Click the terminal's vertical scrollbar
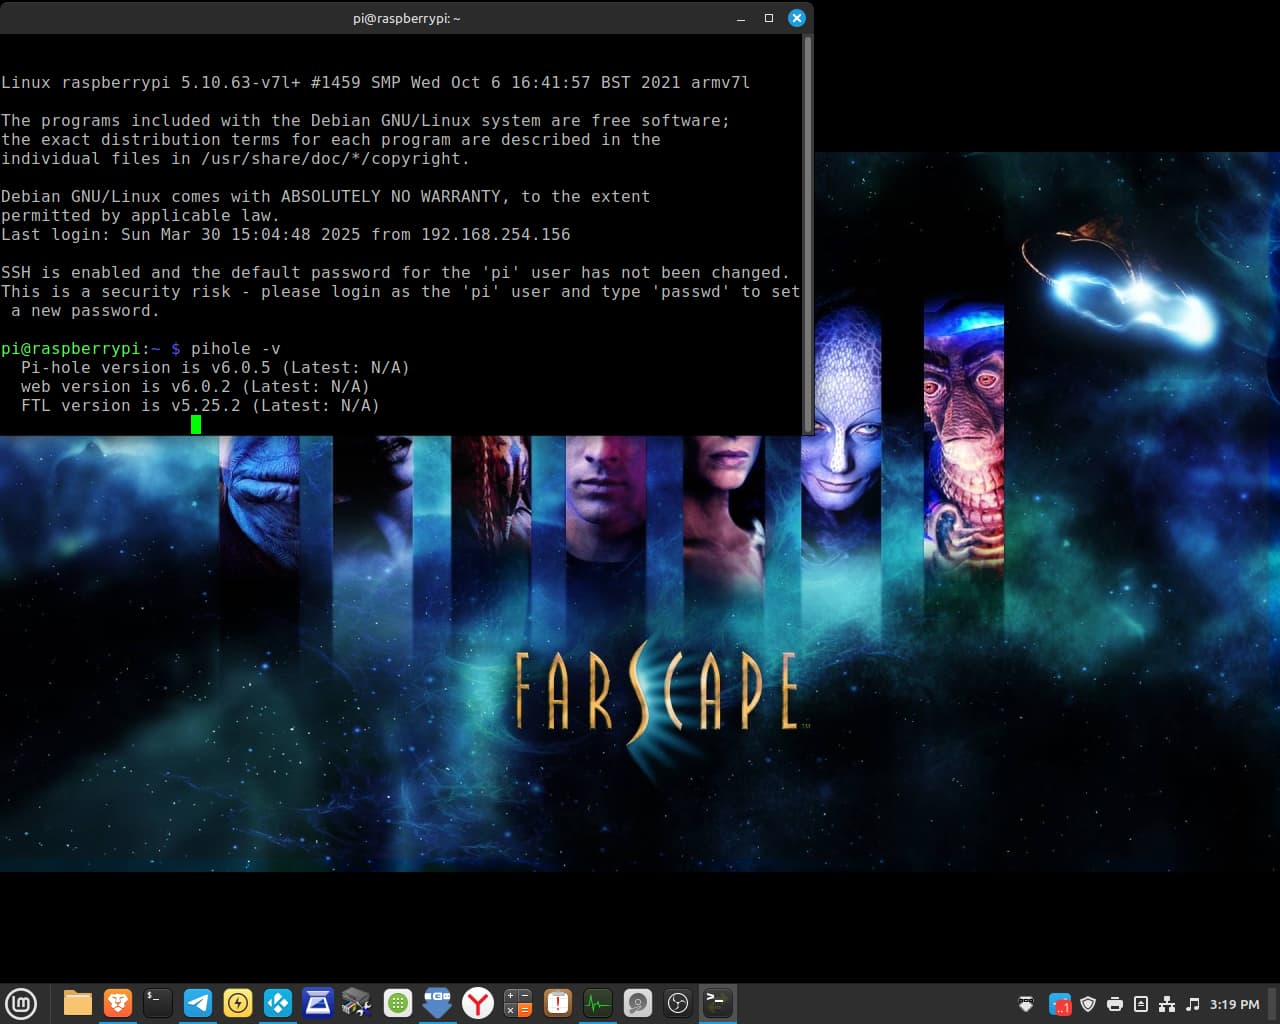The width and height of the screenshot is (1280, 1024). click(807, 230)
